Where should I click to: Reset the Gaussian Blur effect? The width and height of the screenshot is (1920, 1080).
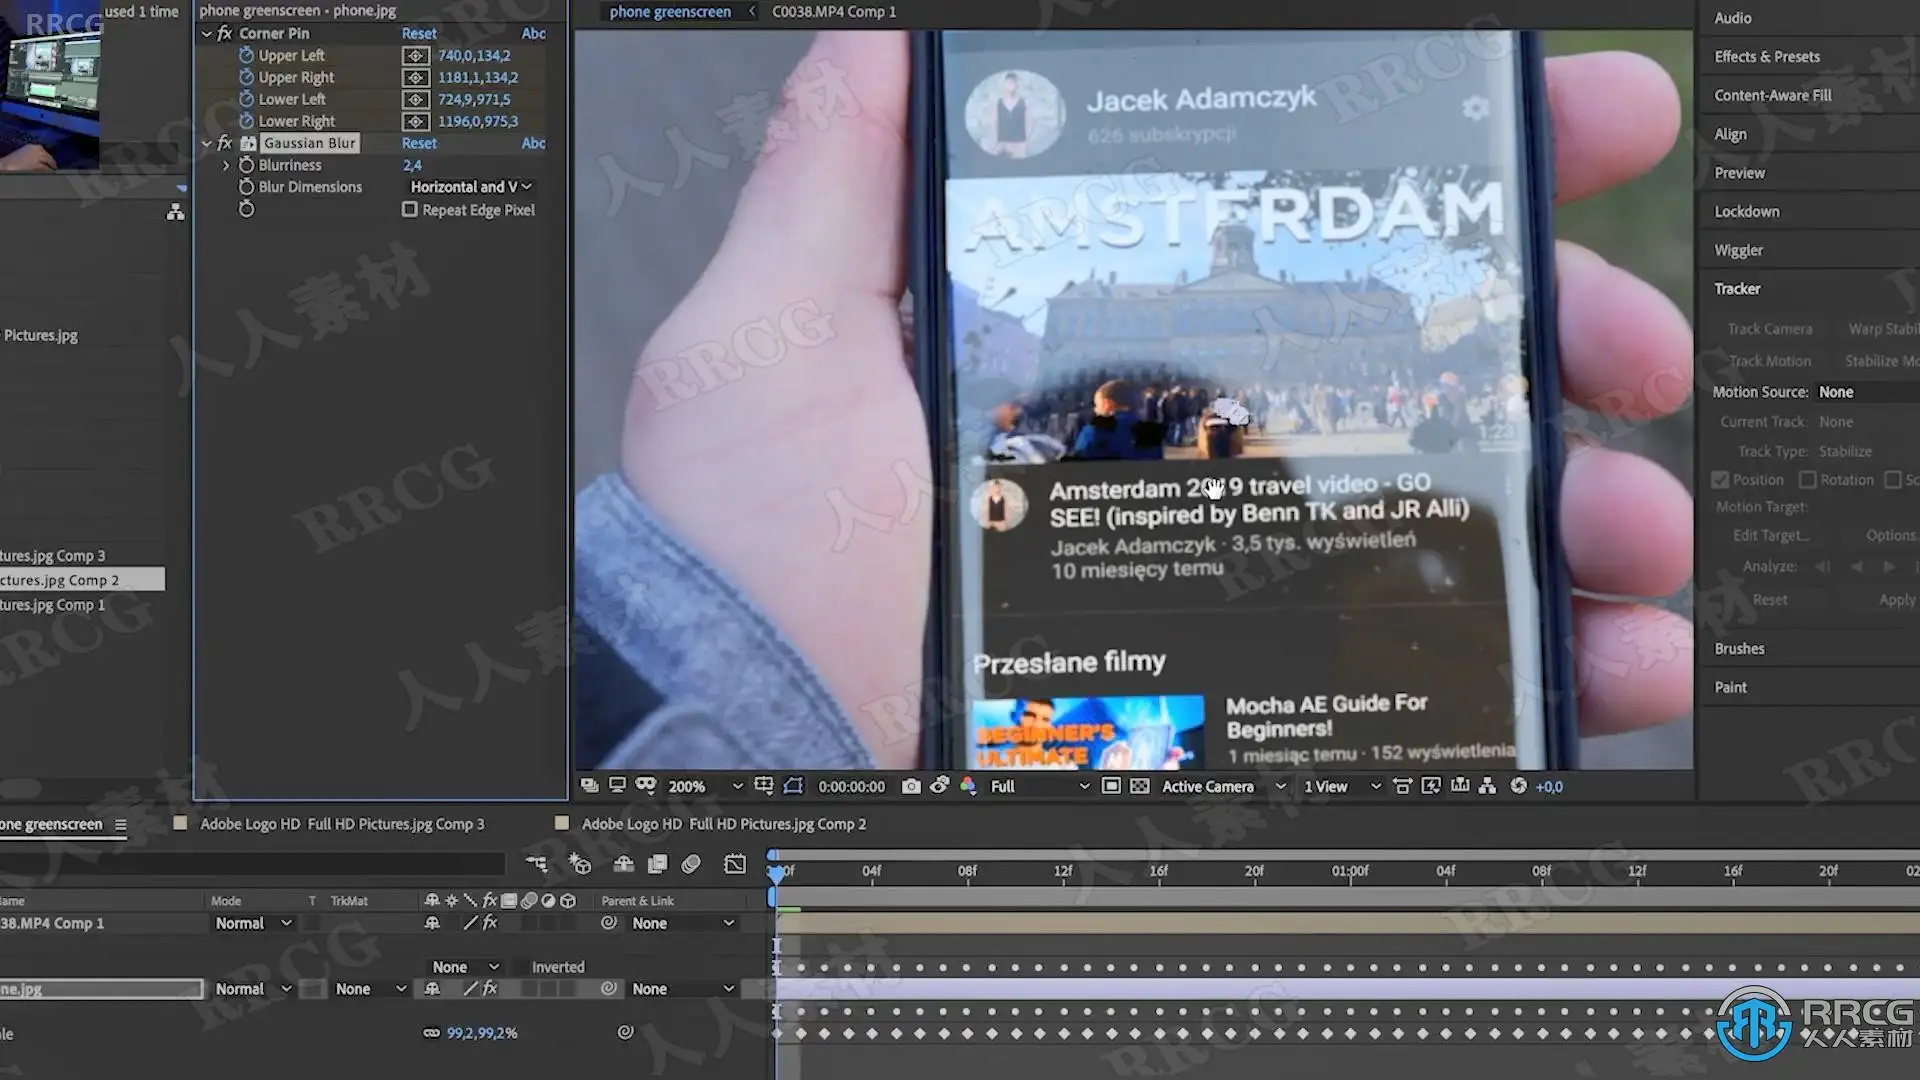click(419, 143)
